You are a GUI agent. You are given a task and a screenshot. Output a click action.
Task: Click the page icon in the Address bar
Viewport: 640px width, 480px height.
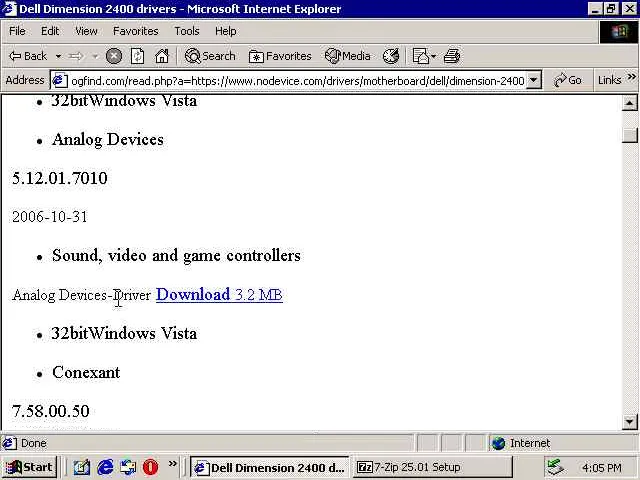pos(59,80)
